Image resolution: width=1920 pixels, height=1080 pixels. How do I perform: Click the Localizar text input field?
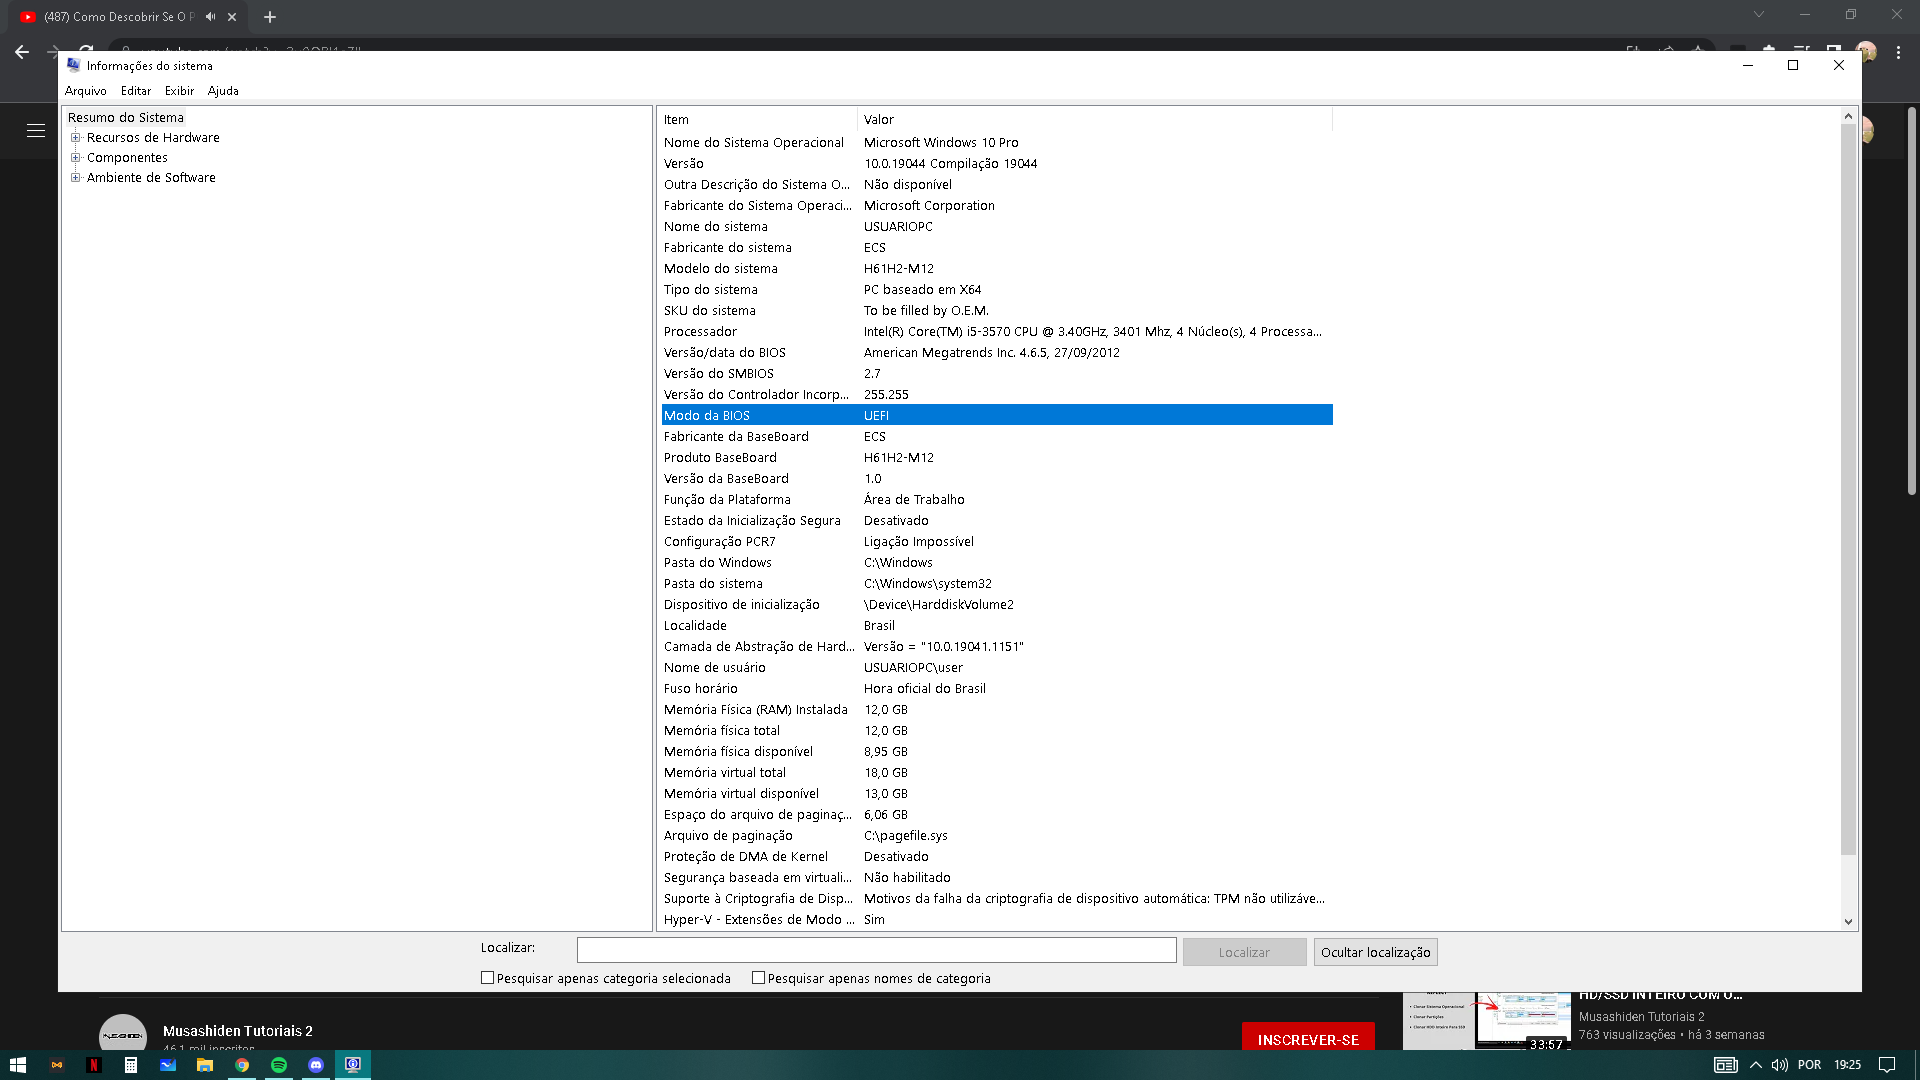coord(876,951)
